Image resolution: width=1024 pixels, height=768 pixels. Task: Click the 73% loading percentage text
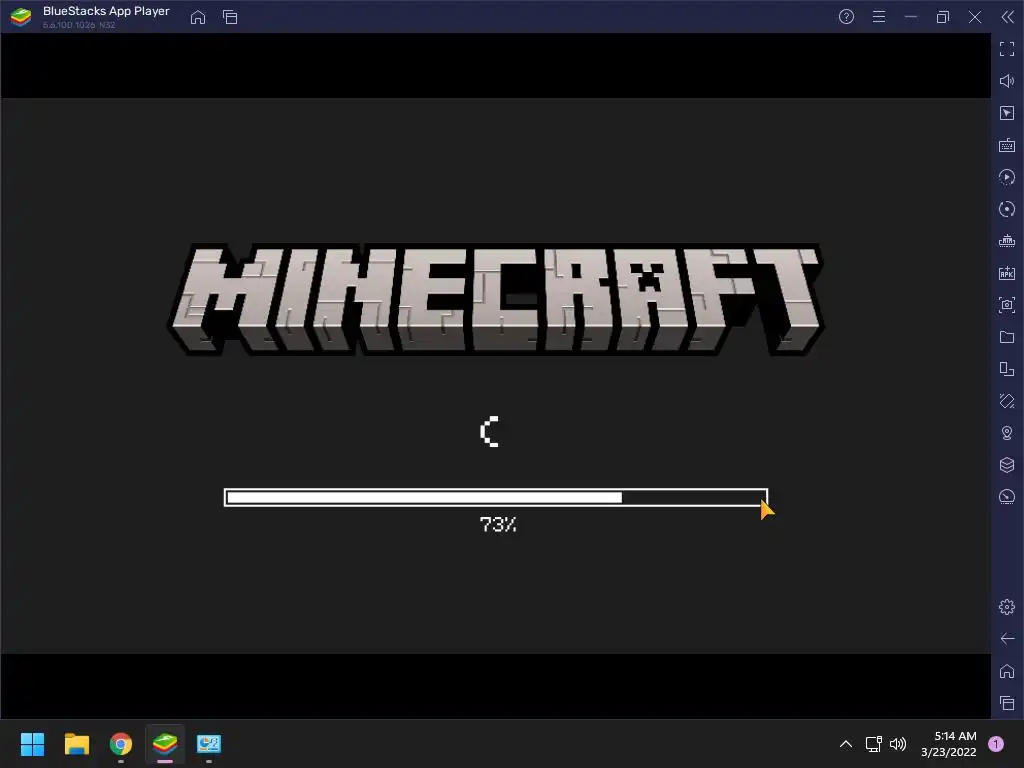coord(498,524)
